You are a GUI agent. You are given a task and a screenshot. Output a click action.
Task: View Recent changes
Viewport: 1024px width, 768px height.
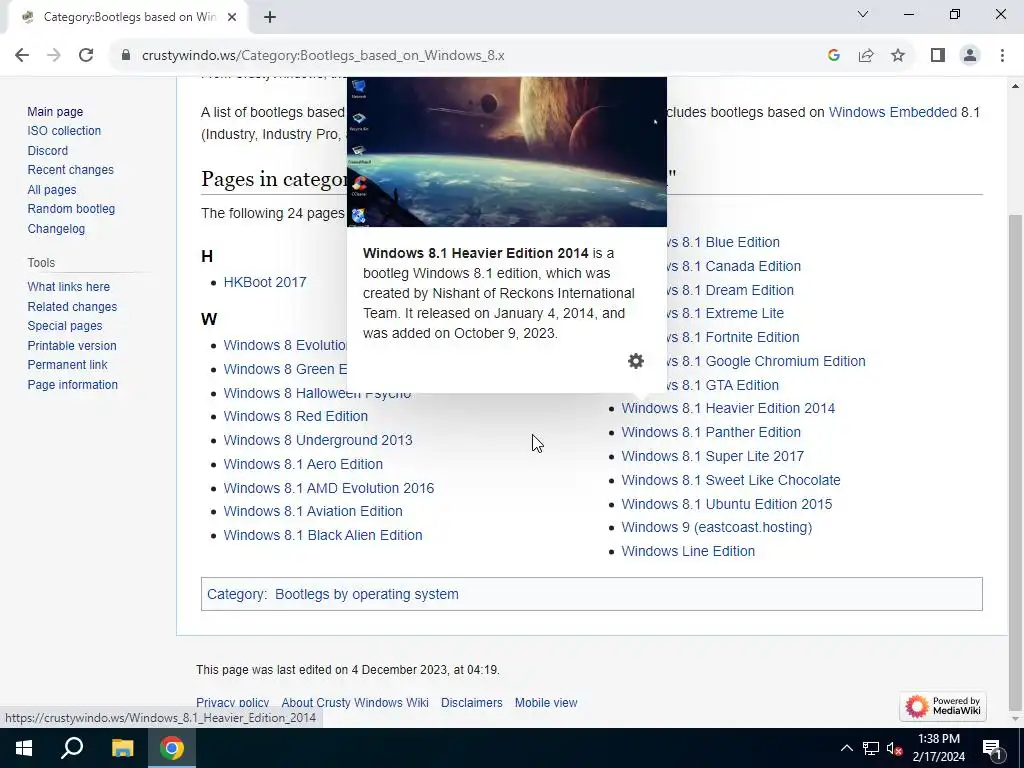[71, 170]
